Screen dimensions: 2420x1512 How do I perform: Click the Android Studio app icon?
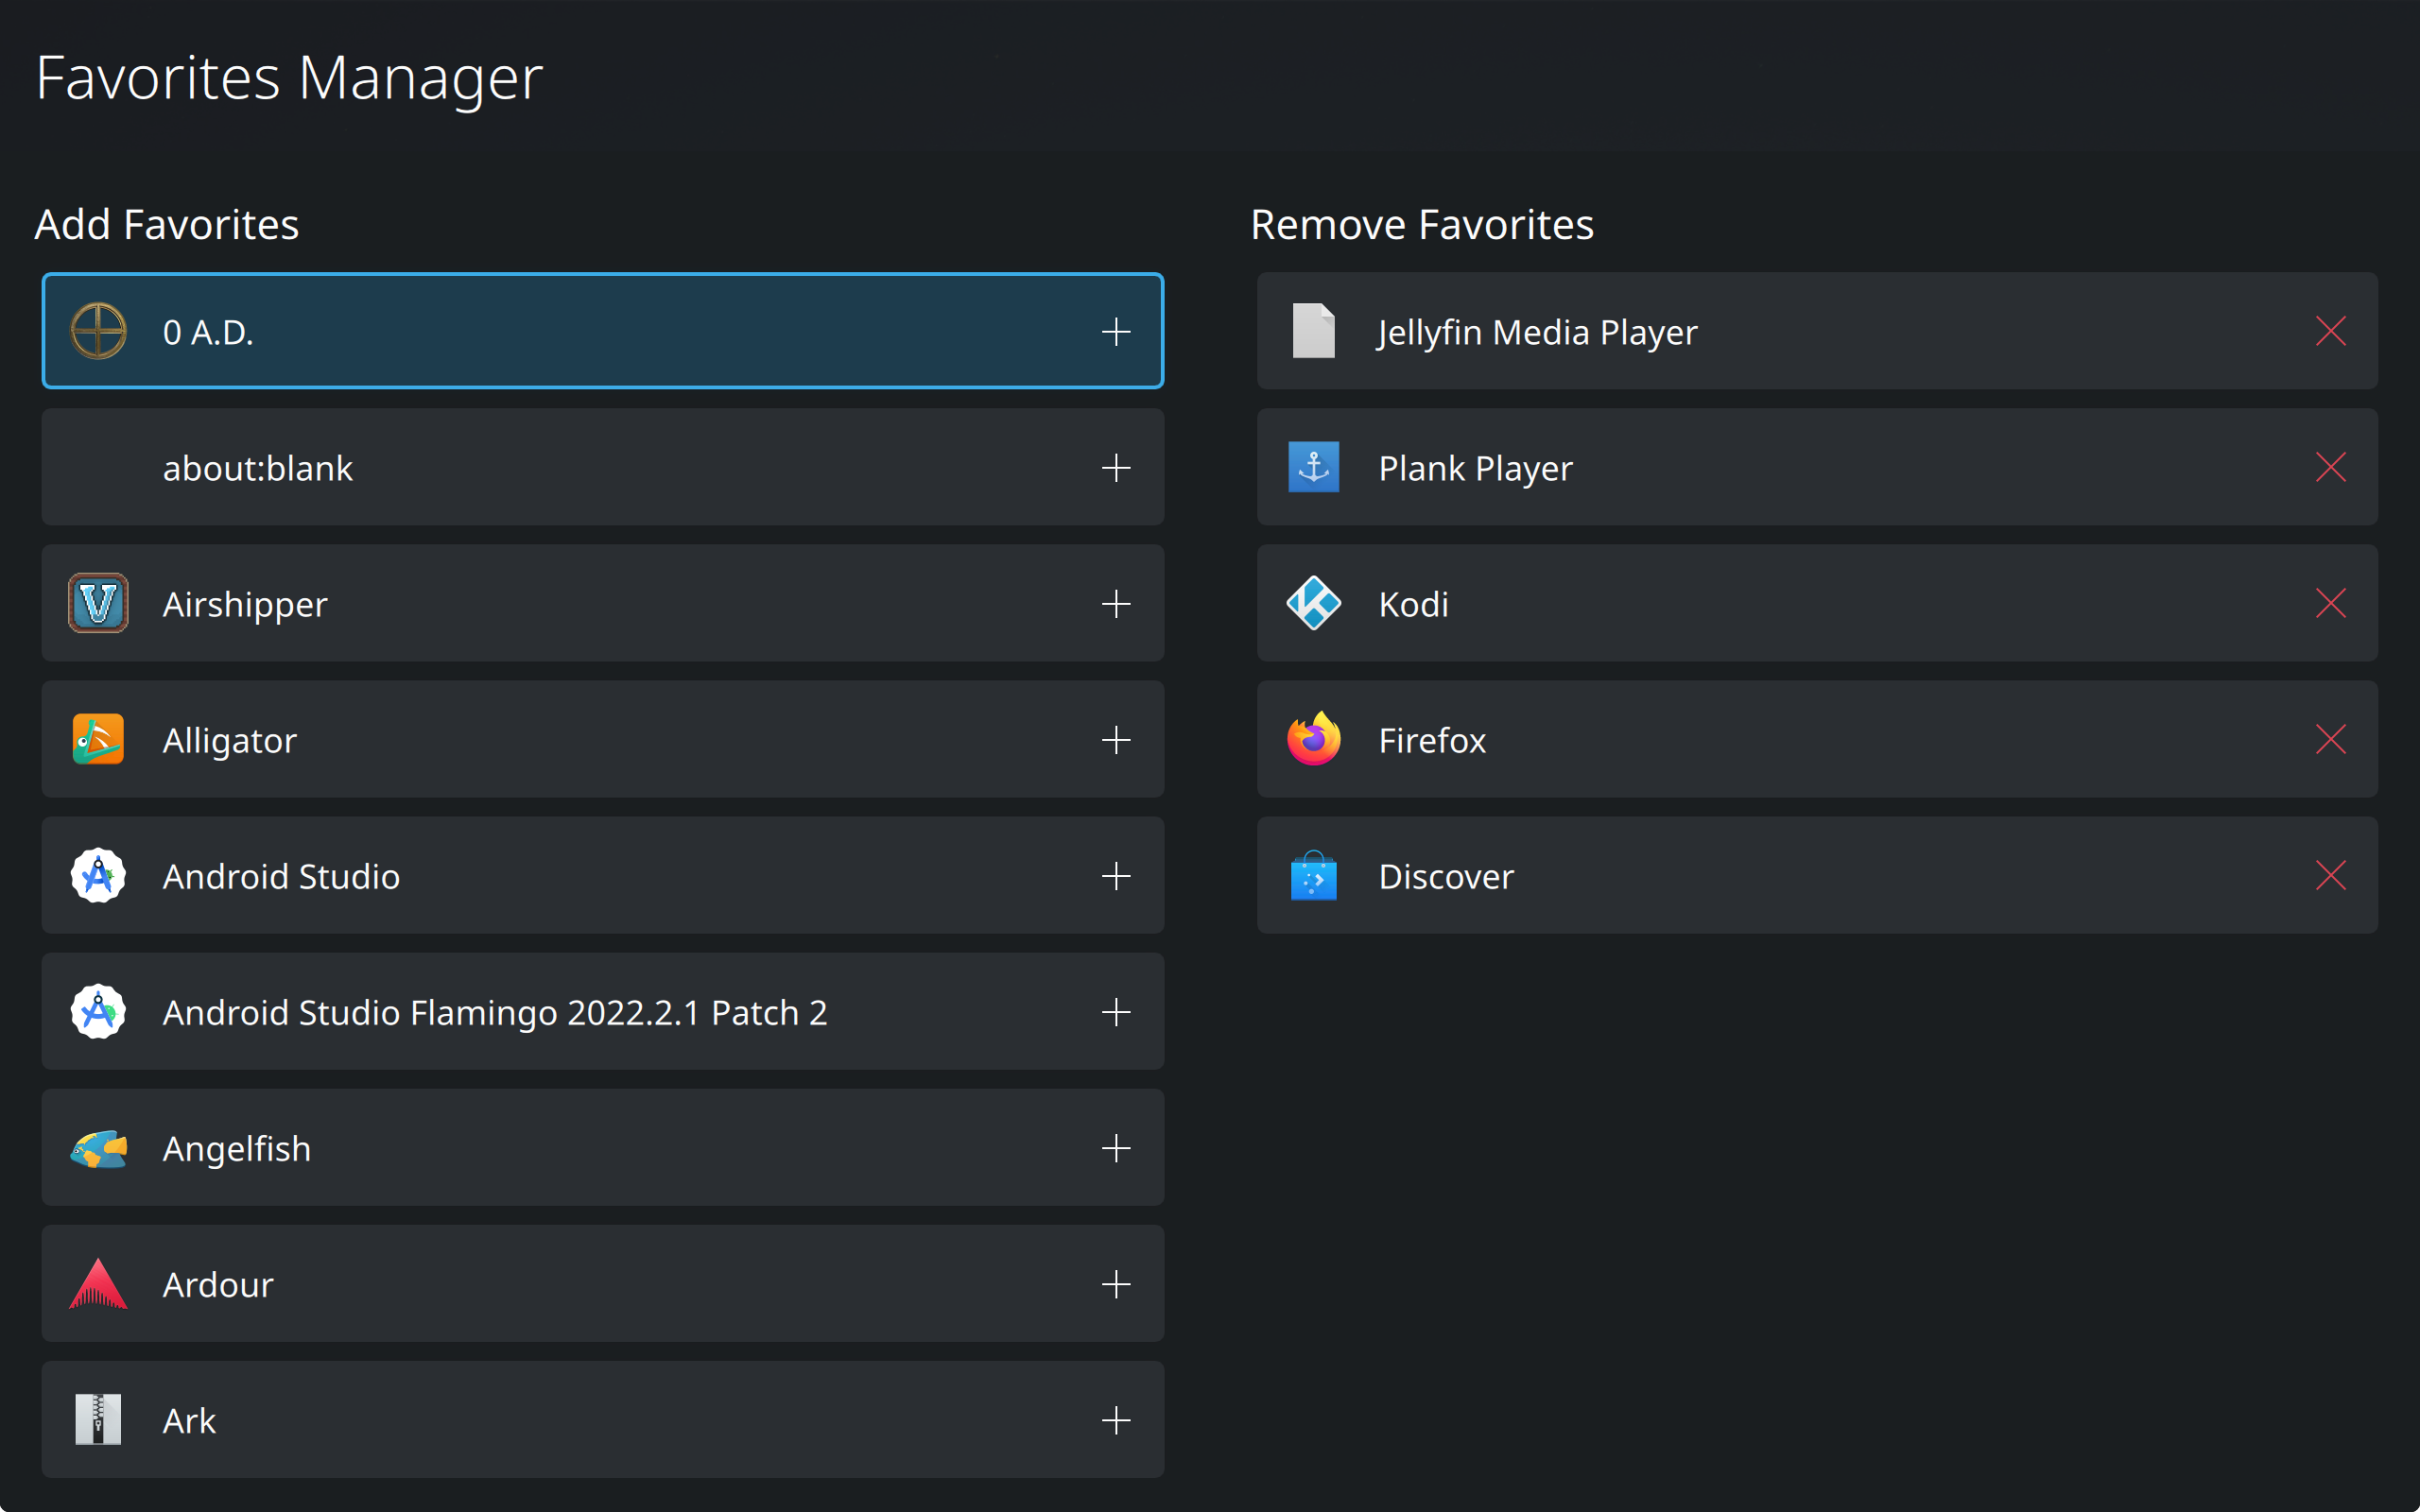click(98, 875)
